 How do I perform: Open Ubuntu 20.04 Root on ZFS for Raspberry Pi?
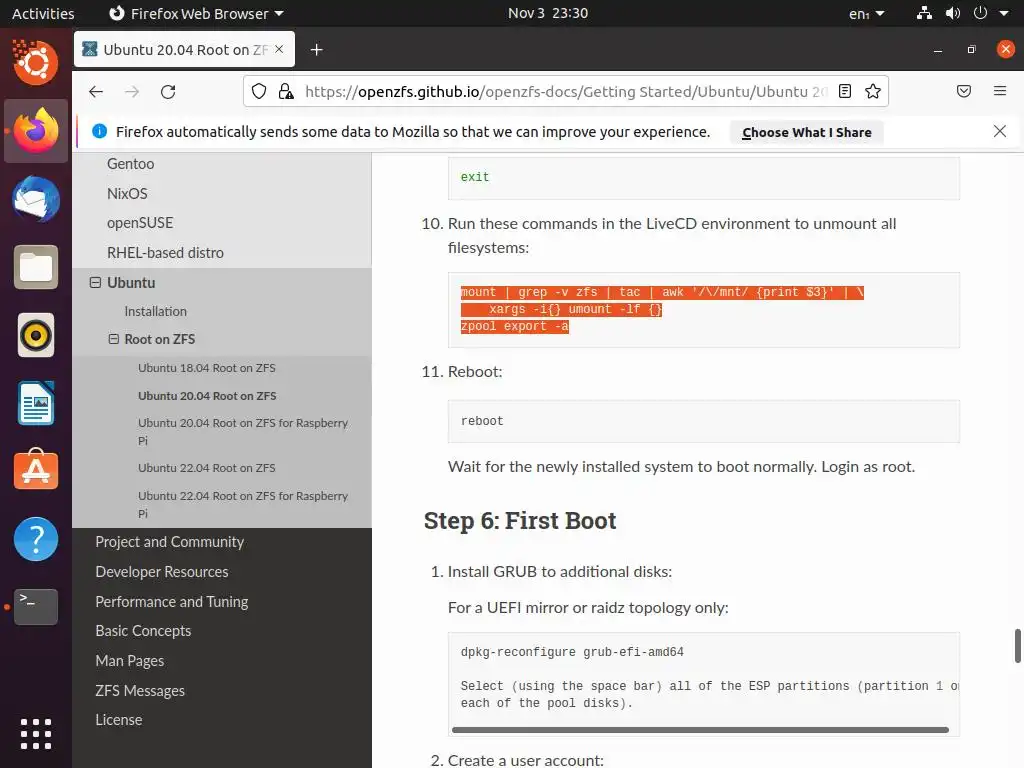tap(242, 432)
